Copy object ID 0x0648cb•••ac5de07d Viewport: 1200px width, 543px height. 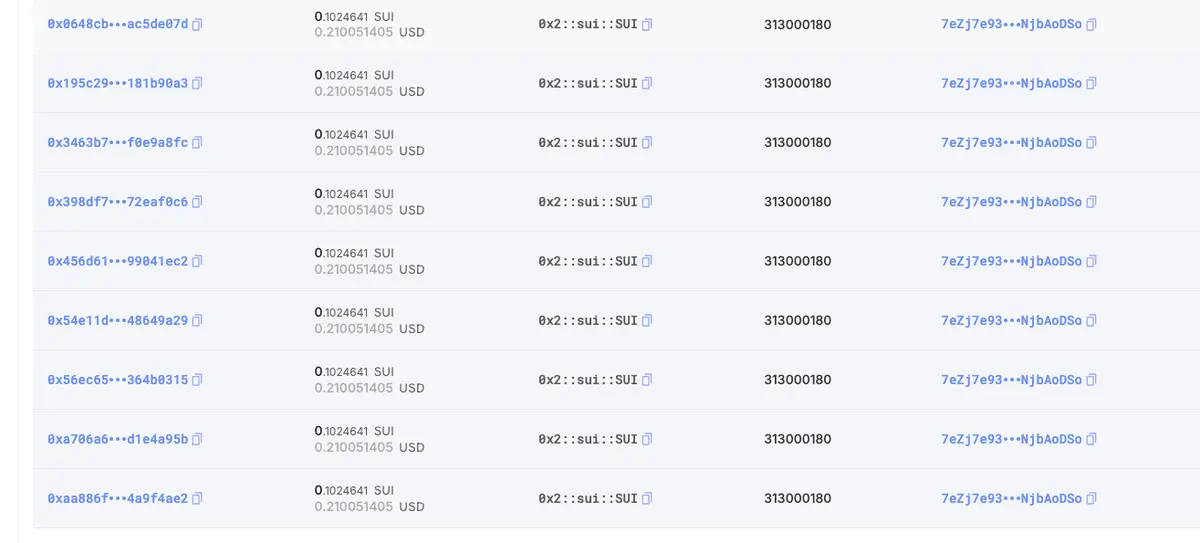[x=197, y=24]
